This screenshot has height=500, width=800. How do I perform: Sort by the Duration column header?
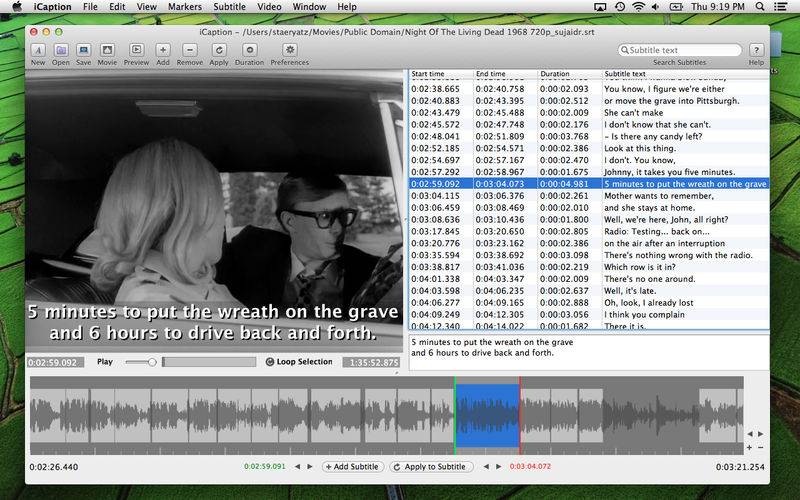tap(569, 73)
